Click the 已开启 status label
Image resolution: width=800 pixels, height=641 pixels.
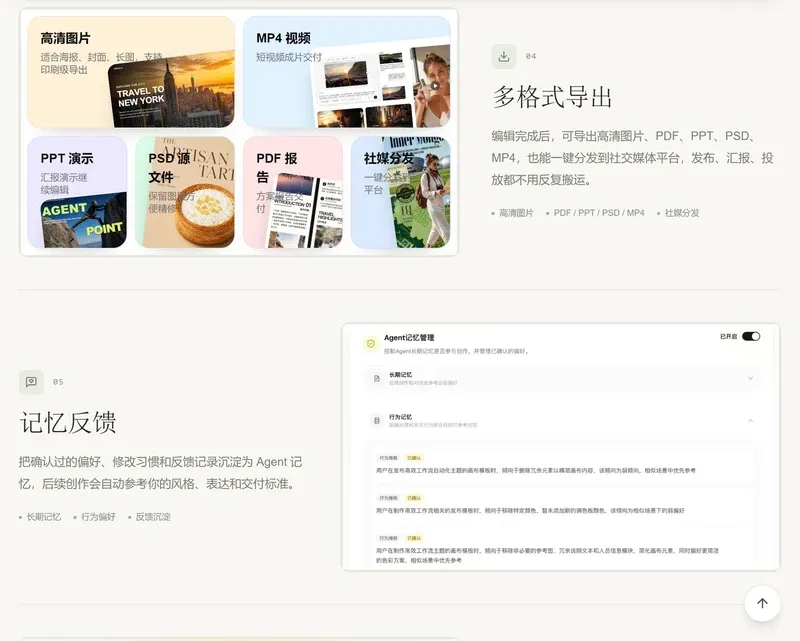(729, 336)
